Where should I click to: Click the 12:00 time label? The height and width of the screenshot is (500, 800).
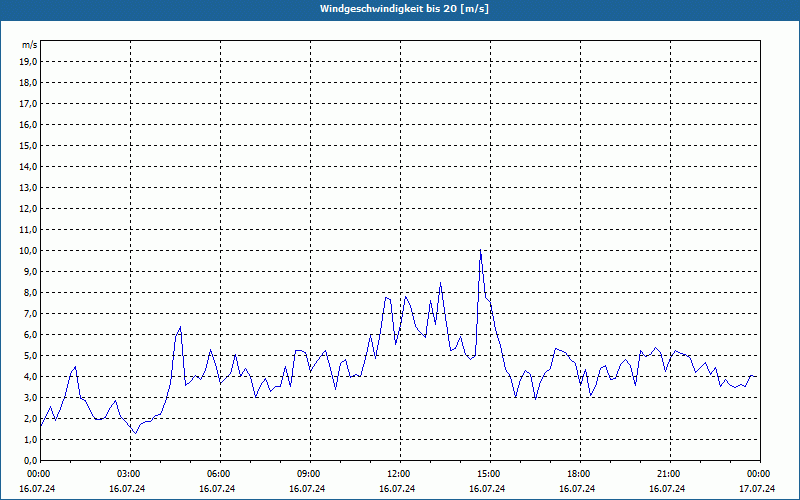tap(400, 474)
